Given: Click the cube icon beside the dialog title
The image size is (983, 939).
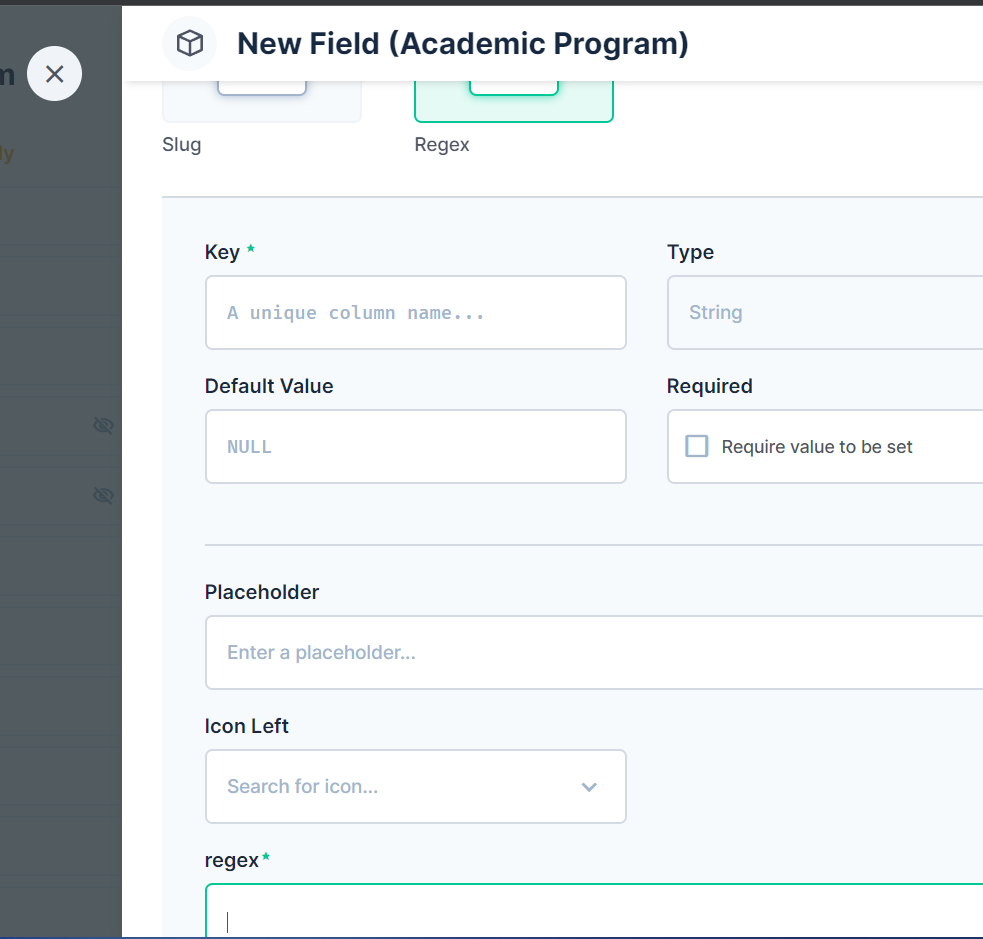Looking at the screenshot, I should tap(189, 43).
